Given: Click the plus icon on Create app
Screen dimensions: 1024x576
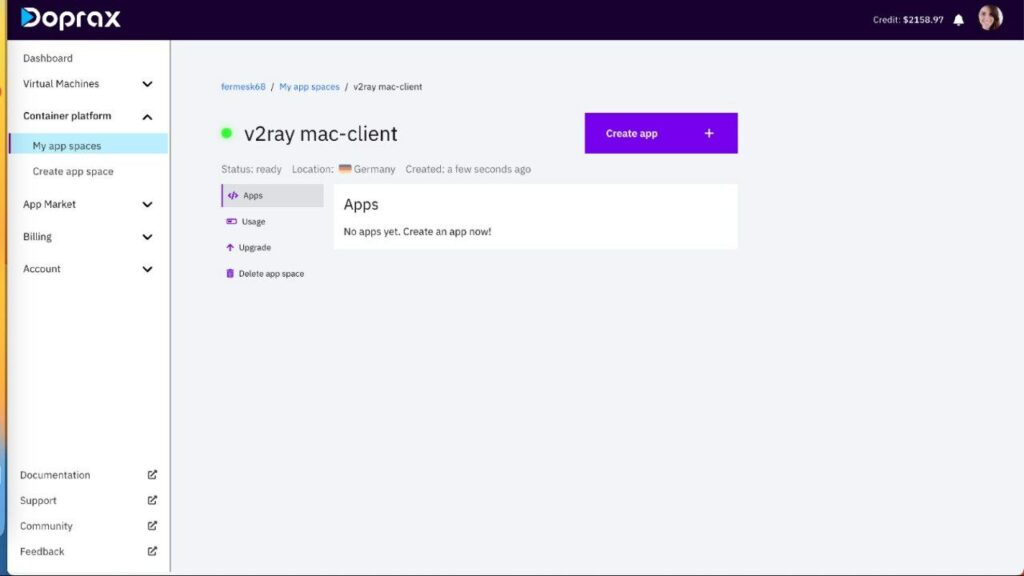Looking at the screenshot, I should tap(709, 133).
